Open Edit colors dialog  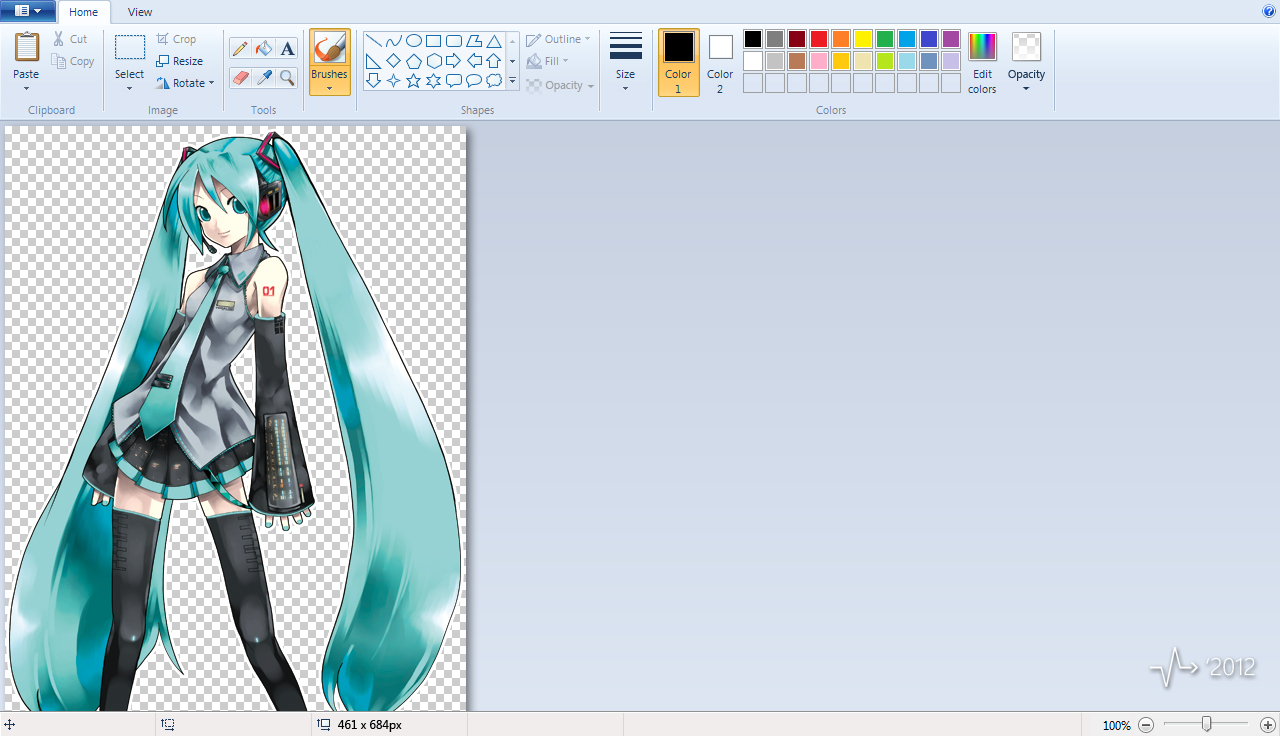tap(982, 63)
